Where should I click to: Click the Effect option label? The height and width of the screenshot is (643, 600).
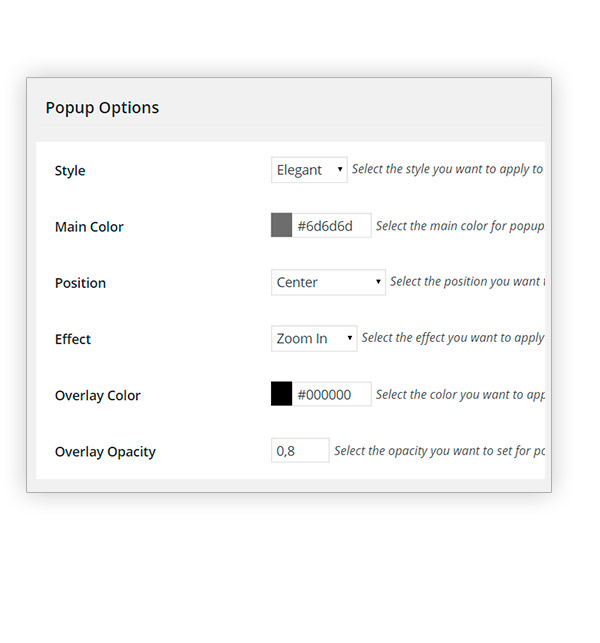tap(73, 339)
